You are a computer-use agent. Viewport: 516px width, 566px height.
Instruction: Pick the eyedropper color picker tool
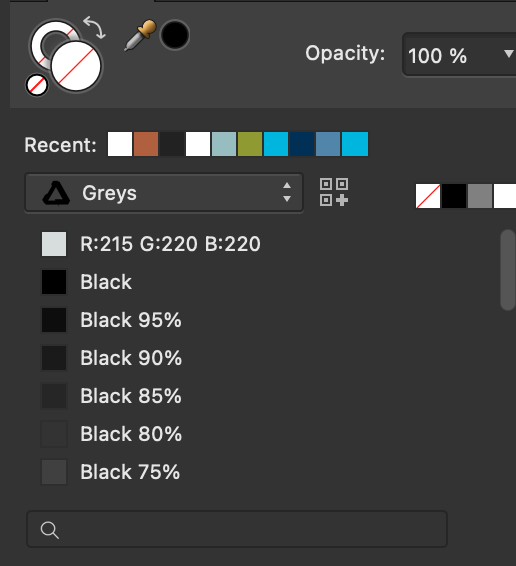pos(140,35)
